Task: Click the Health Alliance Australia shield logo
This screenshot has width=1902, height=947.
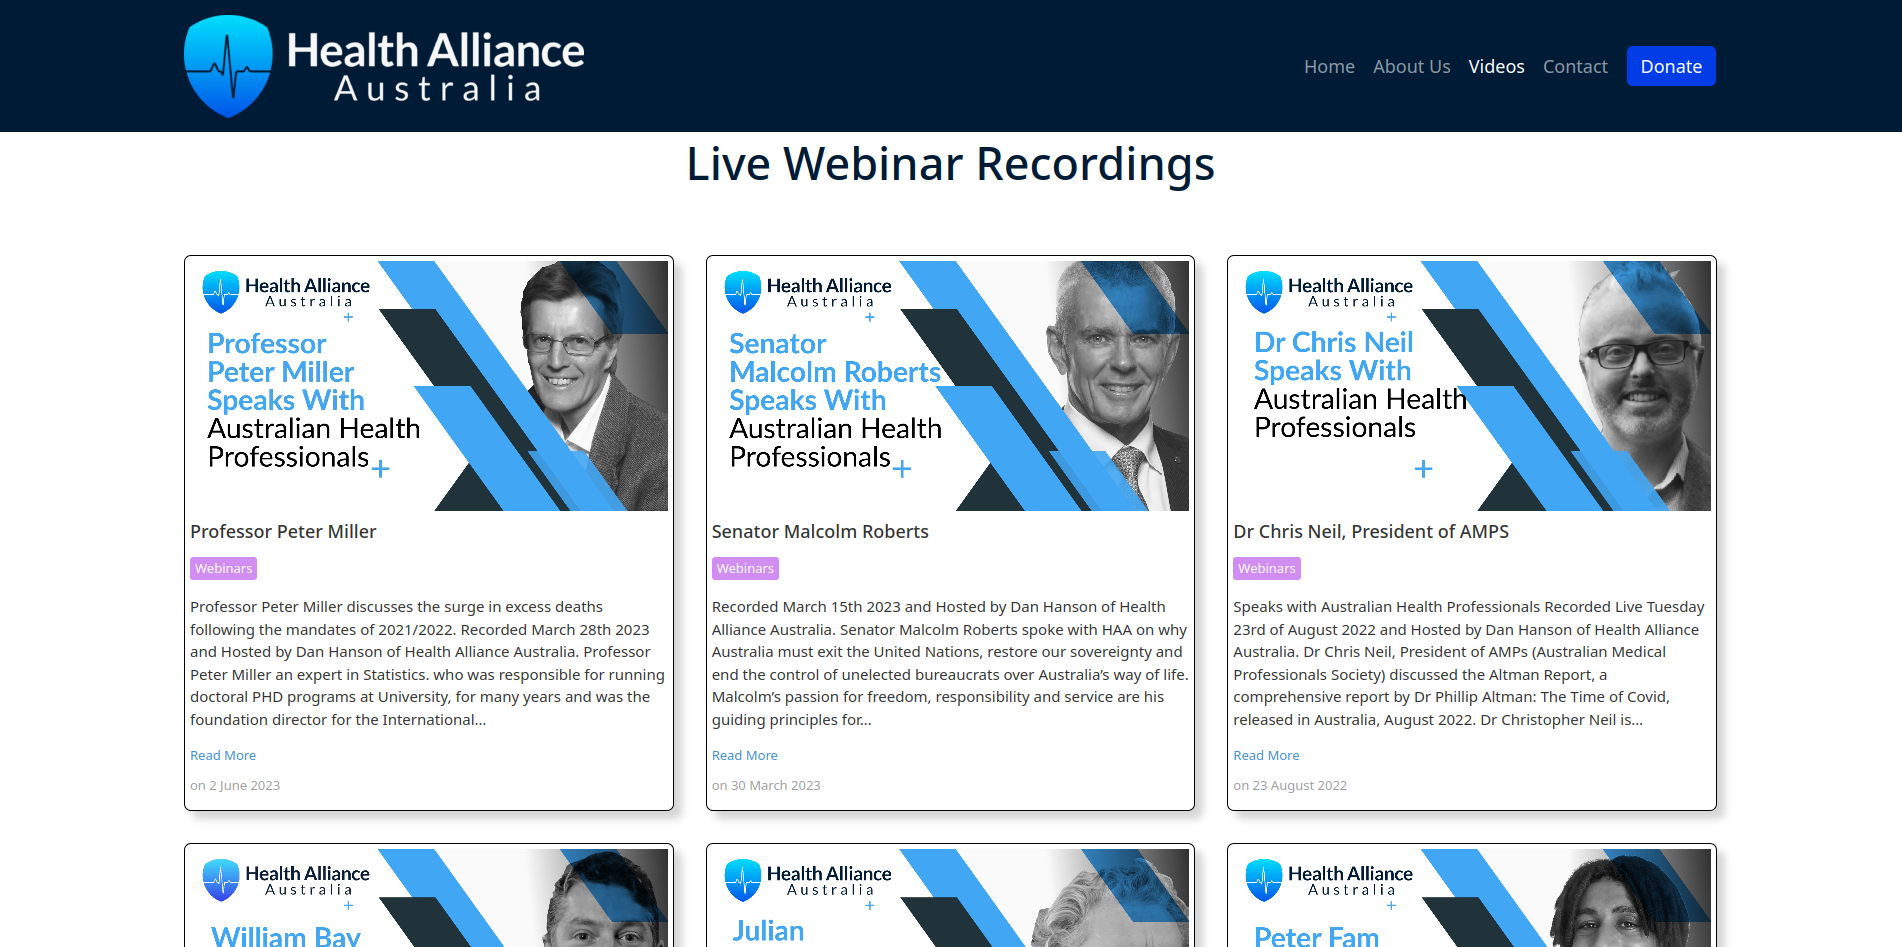Action: pyautogui.click(x=229, y=66)
